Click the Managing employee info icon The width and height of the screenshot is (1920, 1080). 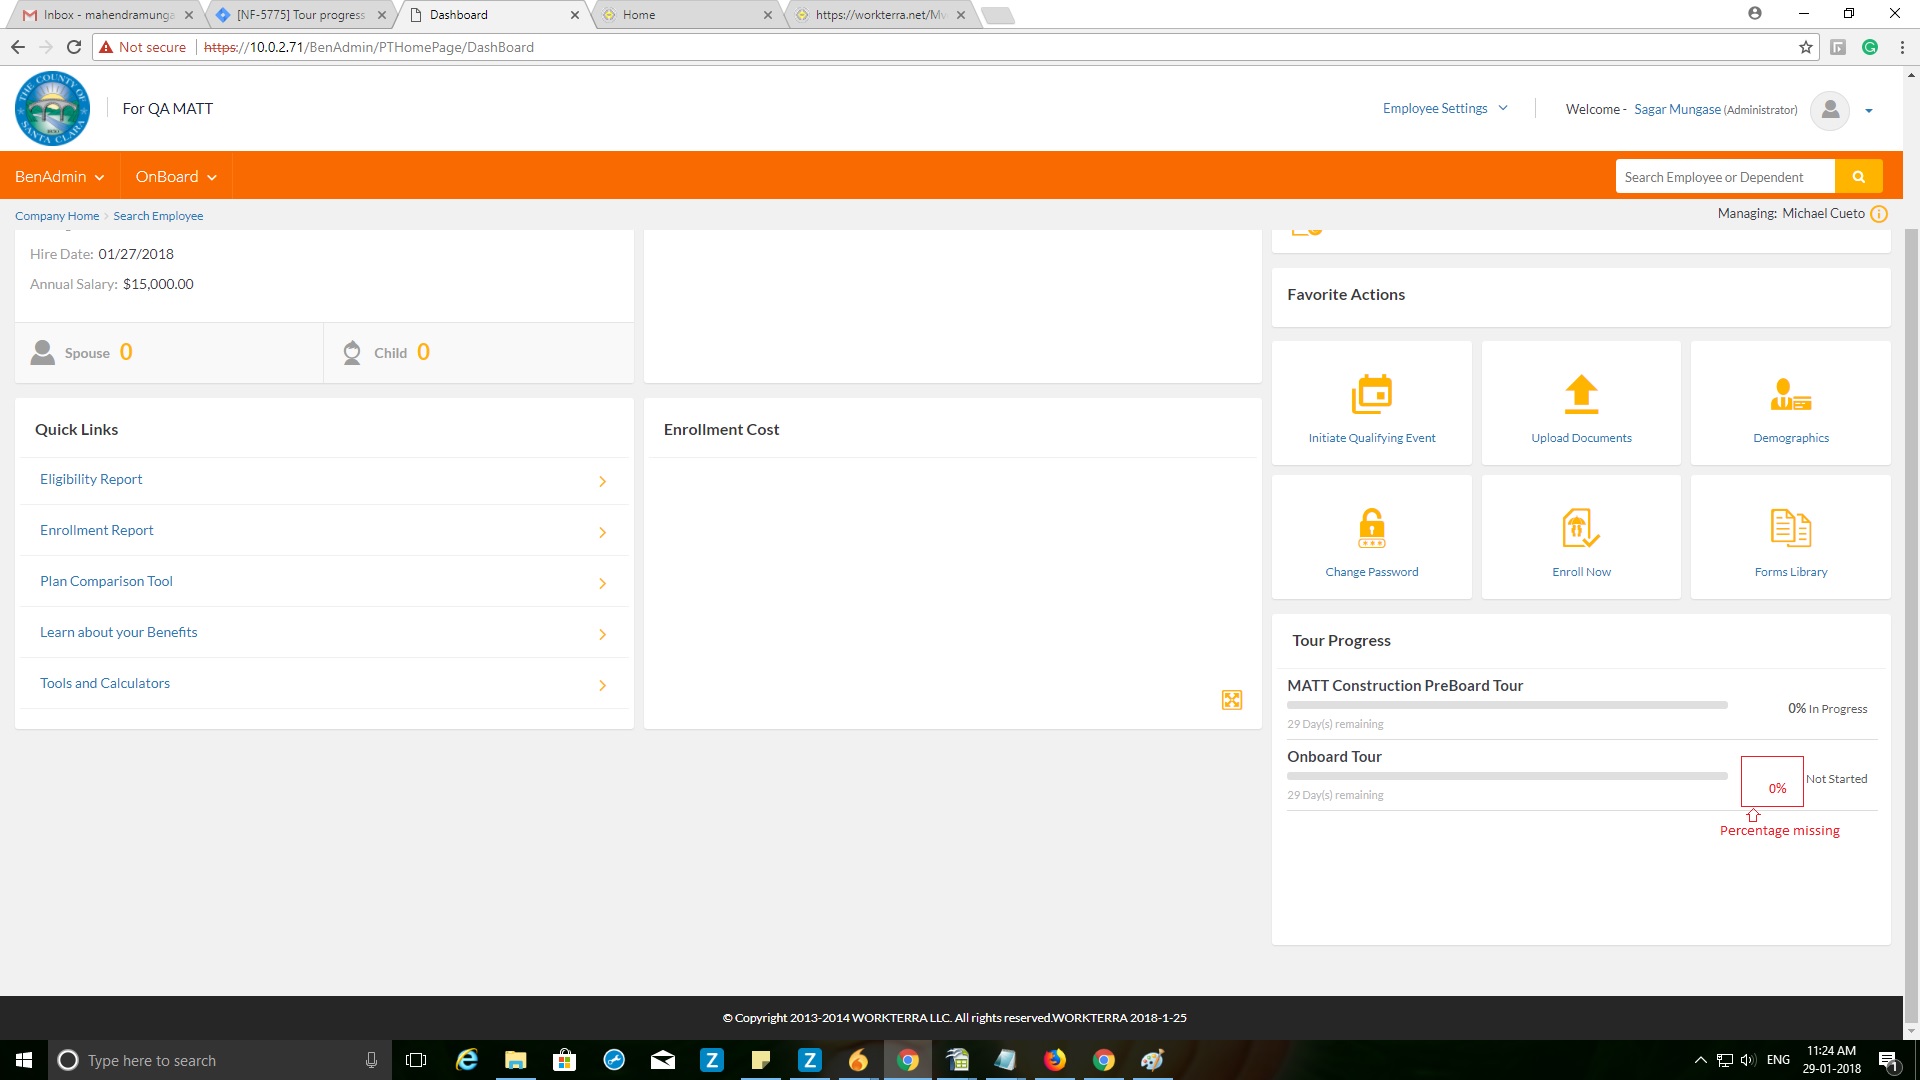[x=1879, y=214]
